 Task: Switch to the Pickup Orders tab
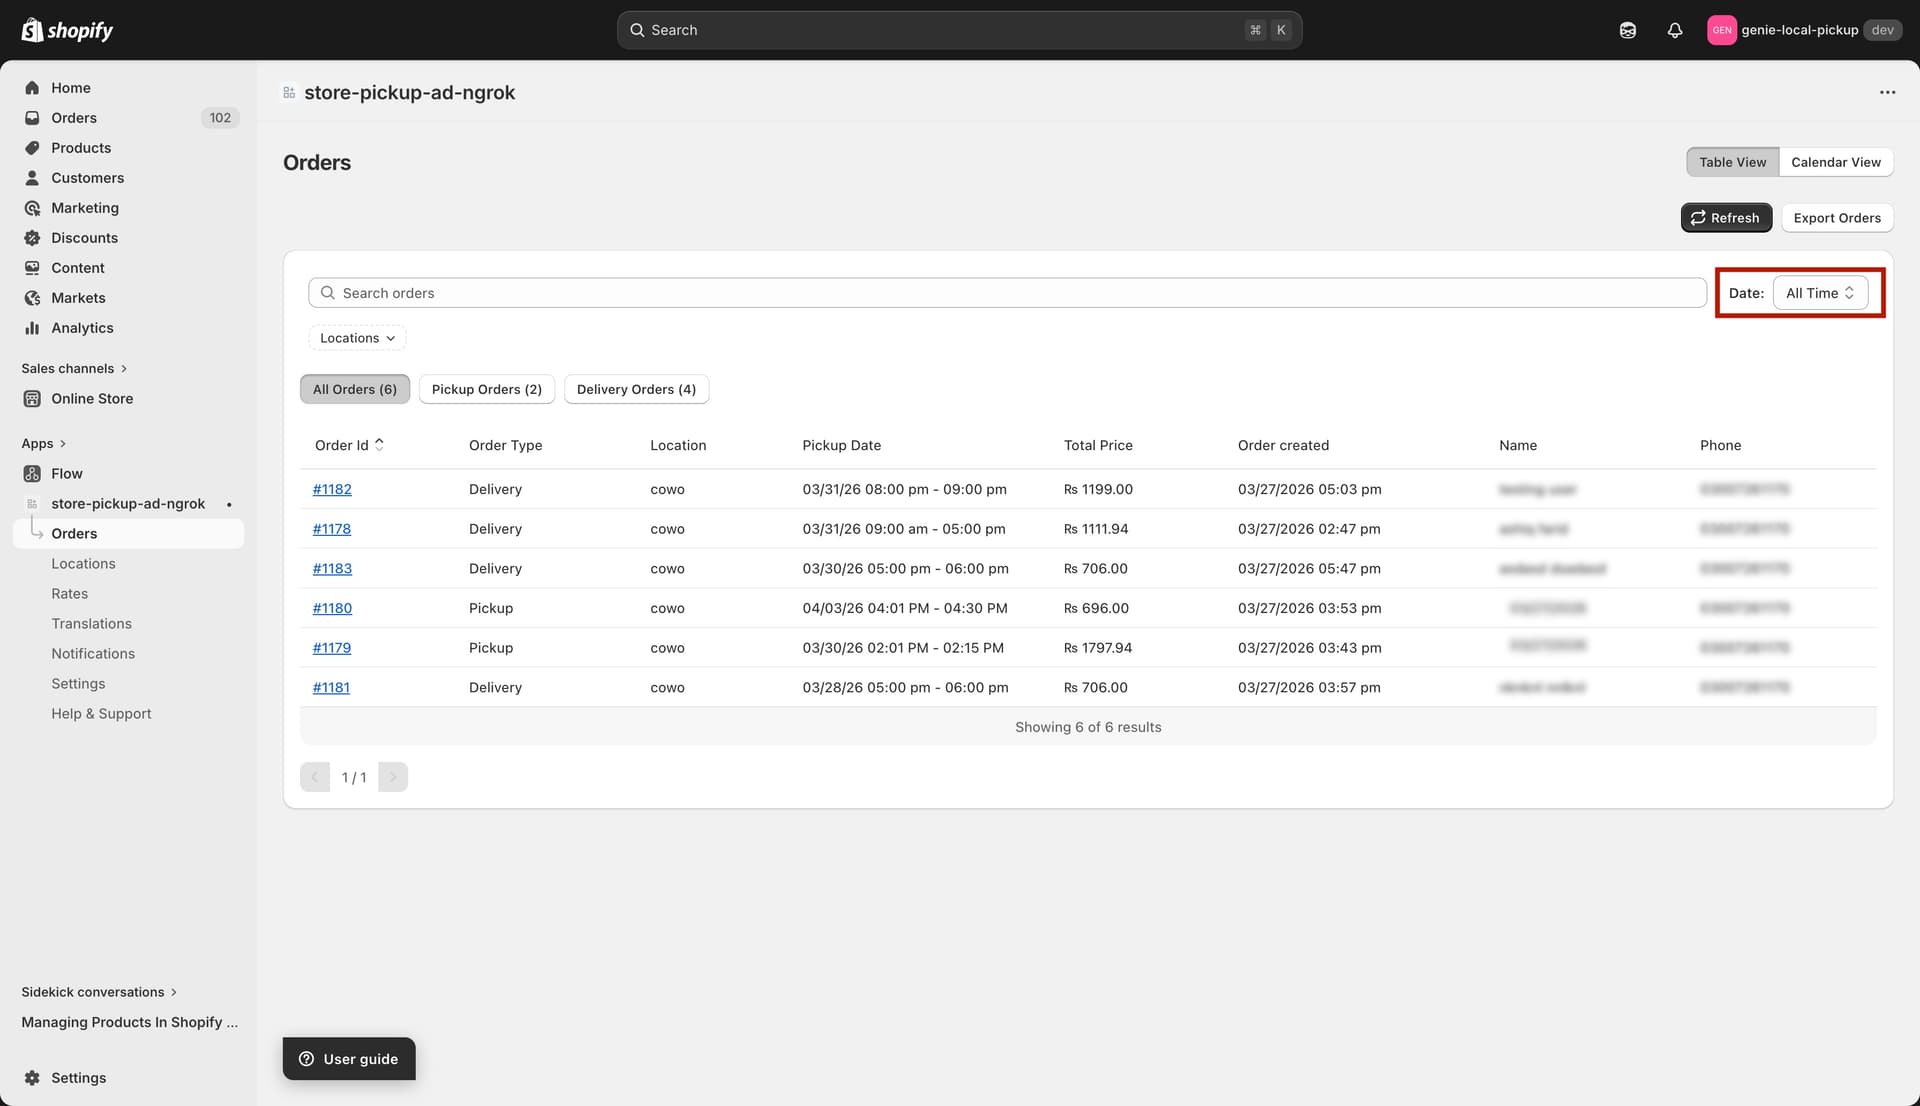pyautogui.click(x=487, y=389)
